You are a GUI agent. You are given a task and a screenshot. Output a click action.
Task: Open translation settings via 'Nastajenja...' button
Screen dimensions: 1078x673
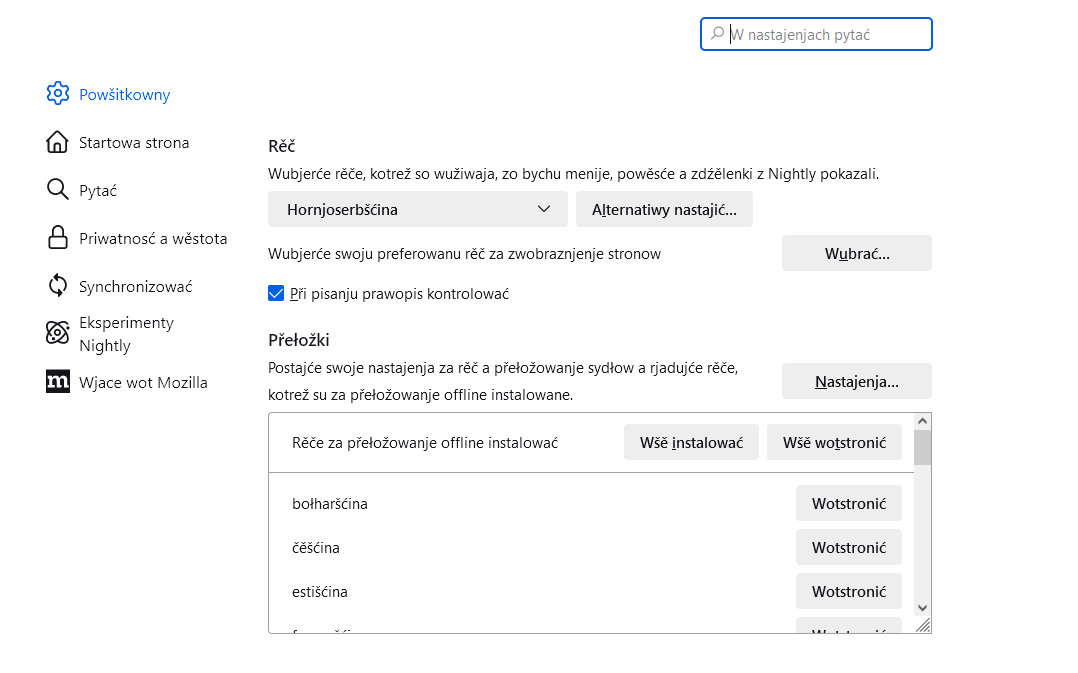pyautogui.click(x=856, y=381)
